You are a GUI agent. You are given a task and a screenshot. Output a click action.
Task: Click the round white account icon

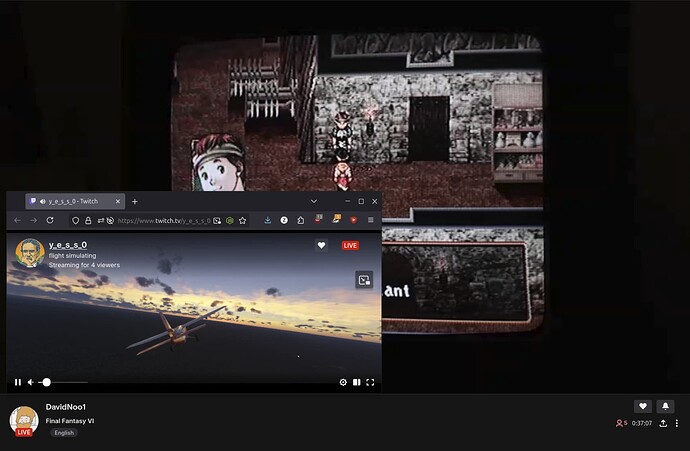(x=284, y=220)
